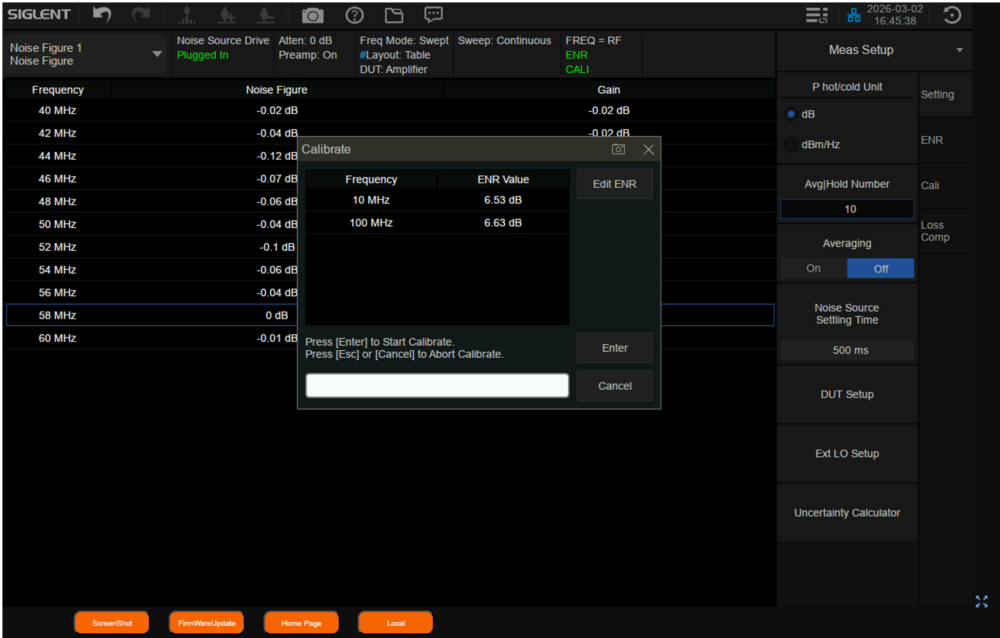The height and width of the screenshot is (638, 1000).
Task: Click the fullscreen expand icon
Action: (x=981, y=601)
